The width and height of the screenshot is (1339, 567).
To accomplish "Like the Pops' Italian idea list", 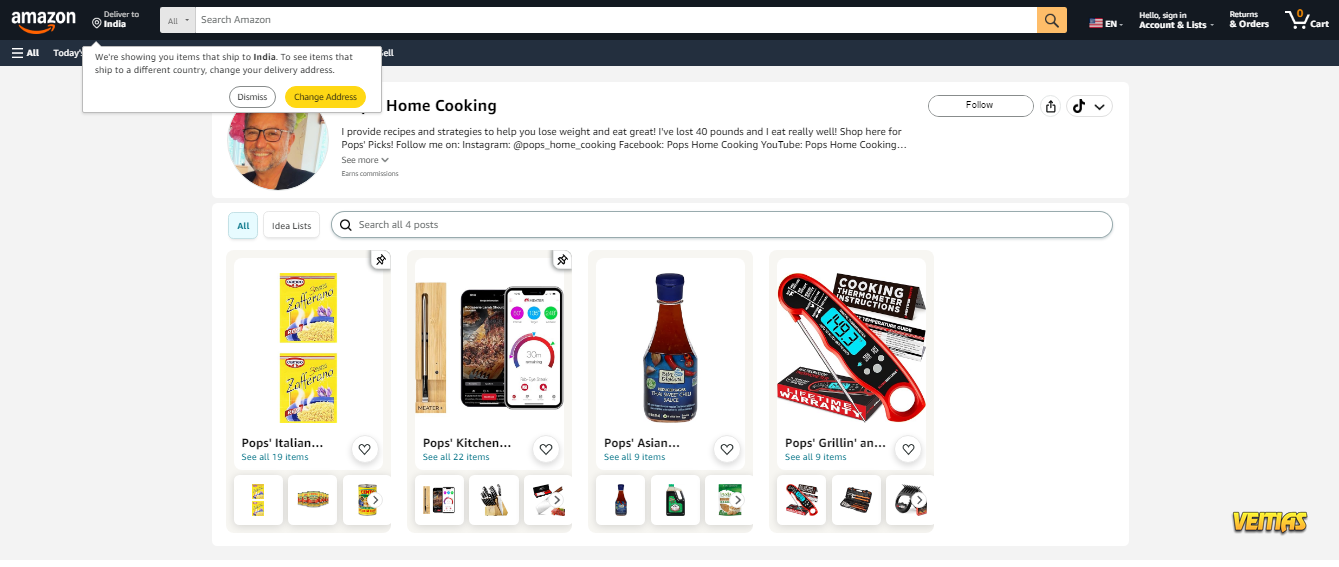I will pyautogui.click(x=365, y=449).
